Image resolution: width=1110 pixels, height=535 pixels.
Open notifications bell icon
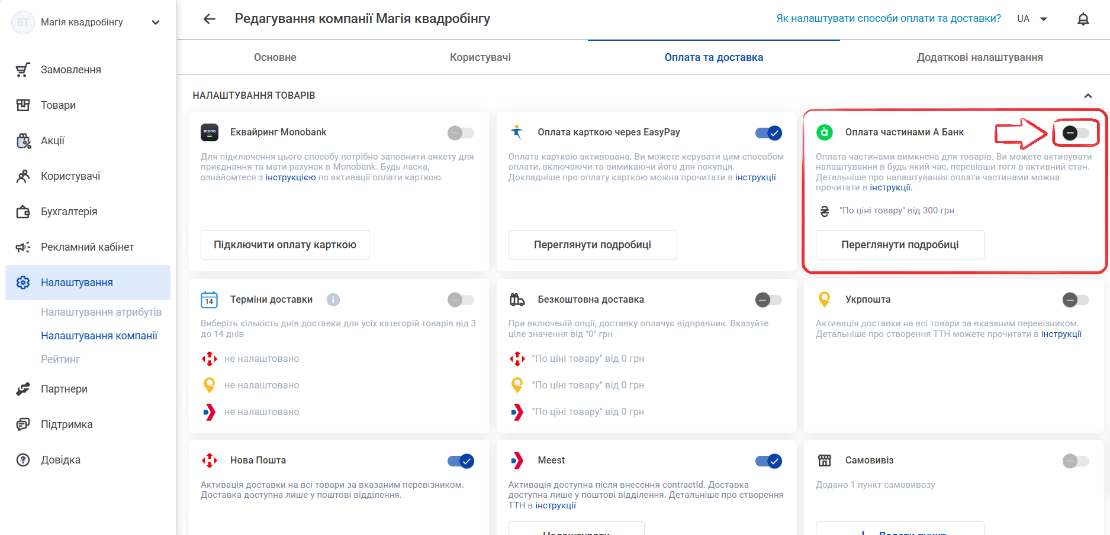1083,19
